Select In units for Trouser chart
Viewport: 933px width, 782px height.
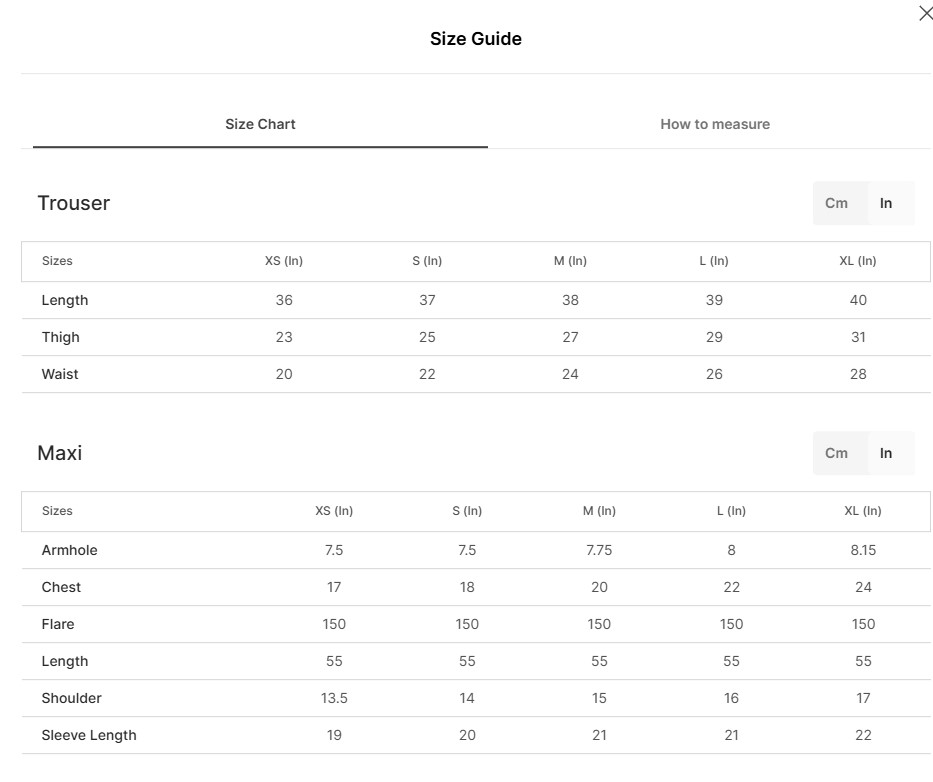[x=886, y=203]
